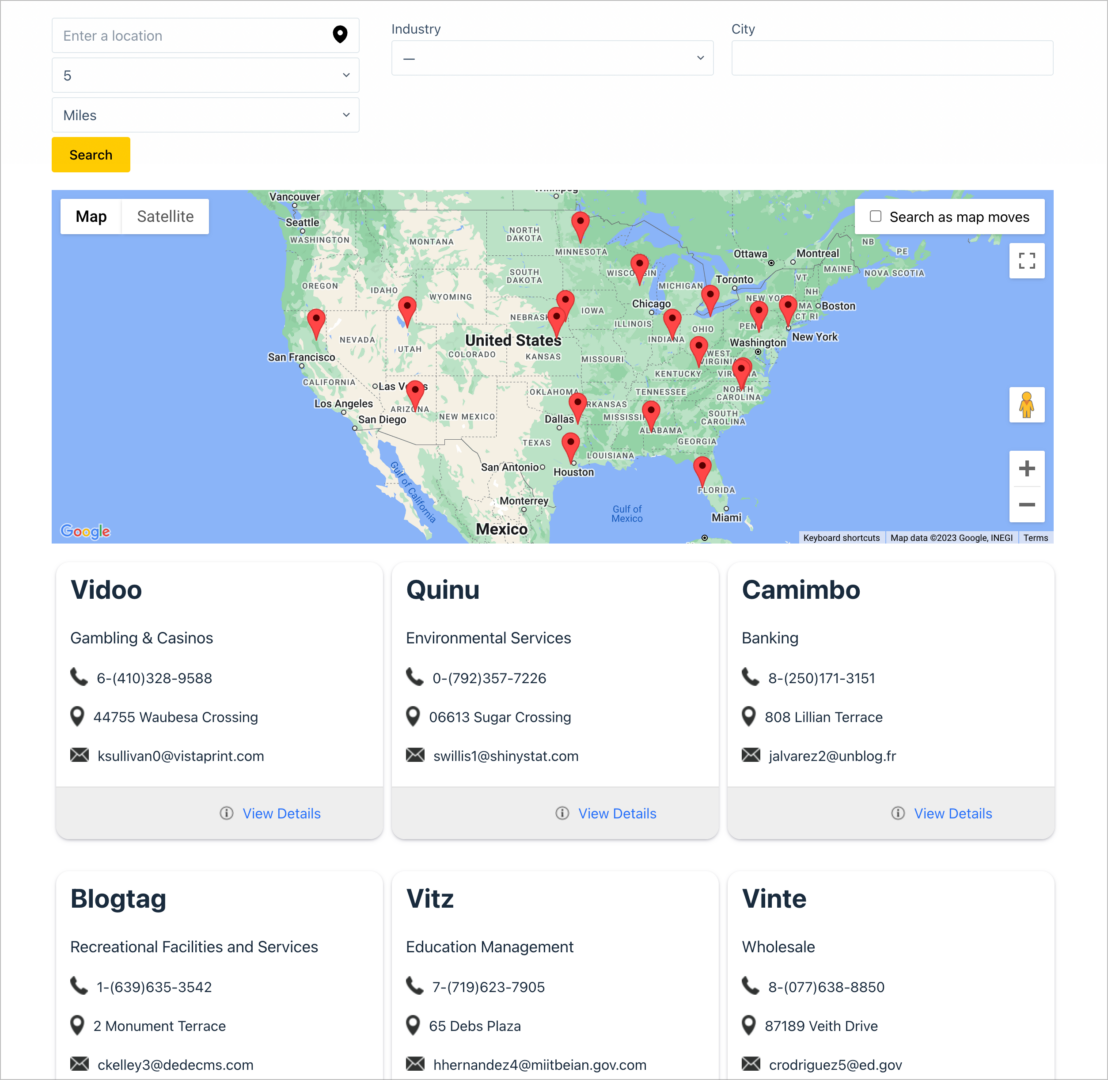1108x1080 pixels.
Task: Click the map marker near San Francisco
Action: click(x=316, y=322)
